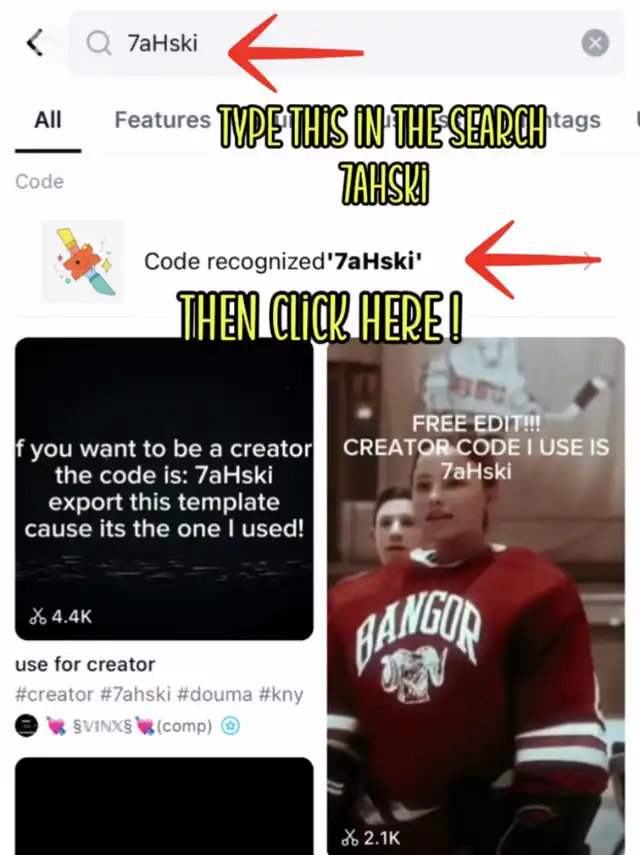640x855 pixels.
Task: Open the 'use for creator' template title
Action: [85, 664]
